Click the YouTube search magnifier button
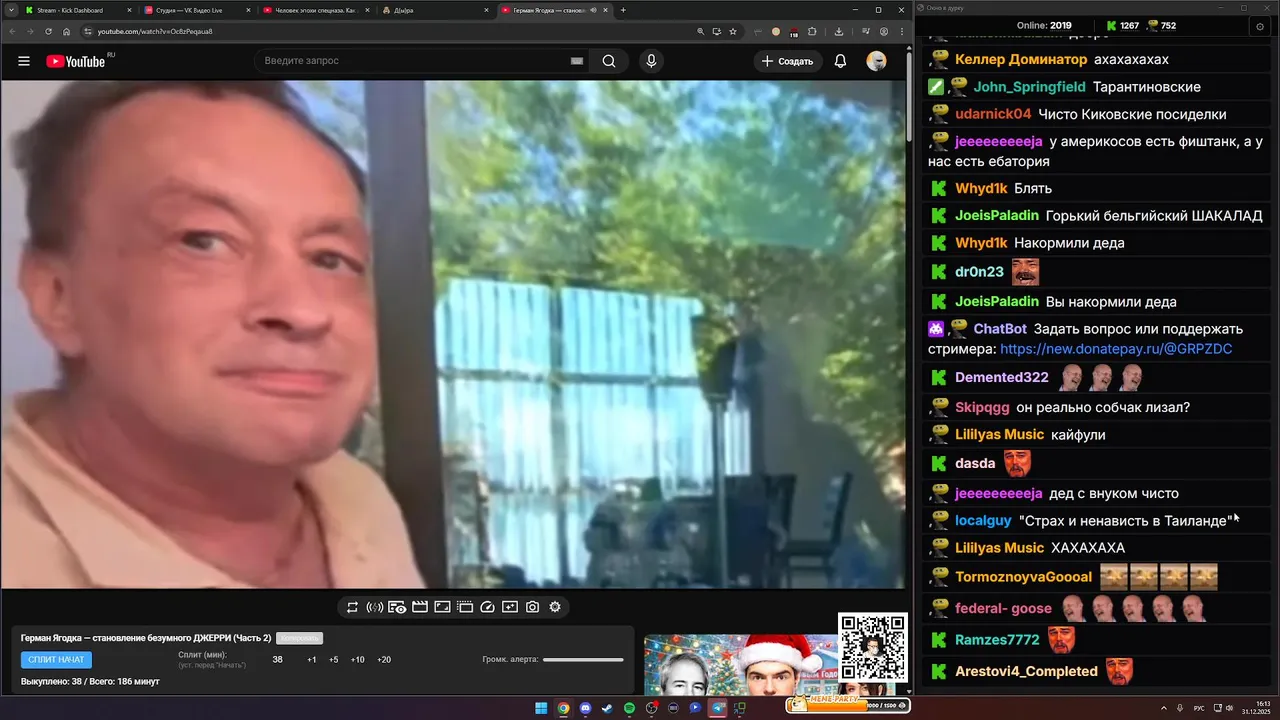 click(609, 61)
